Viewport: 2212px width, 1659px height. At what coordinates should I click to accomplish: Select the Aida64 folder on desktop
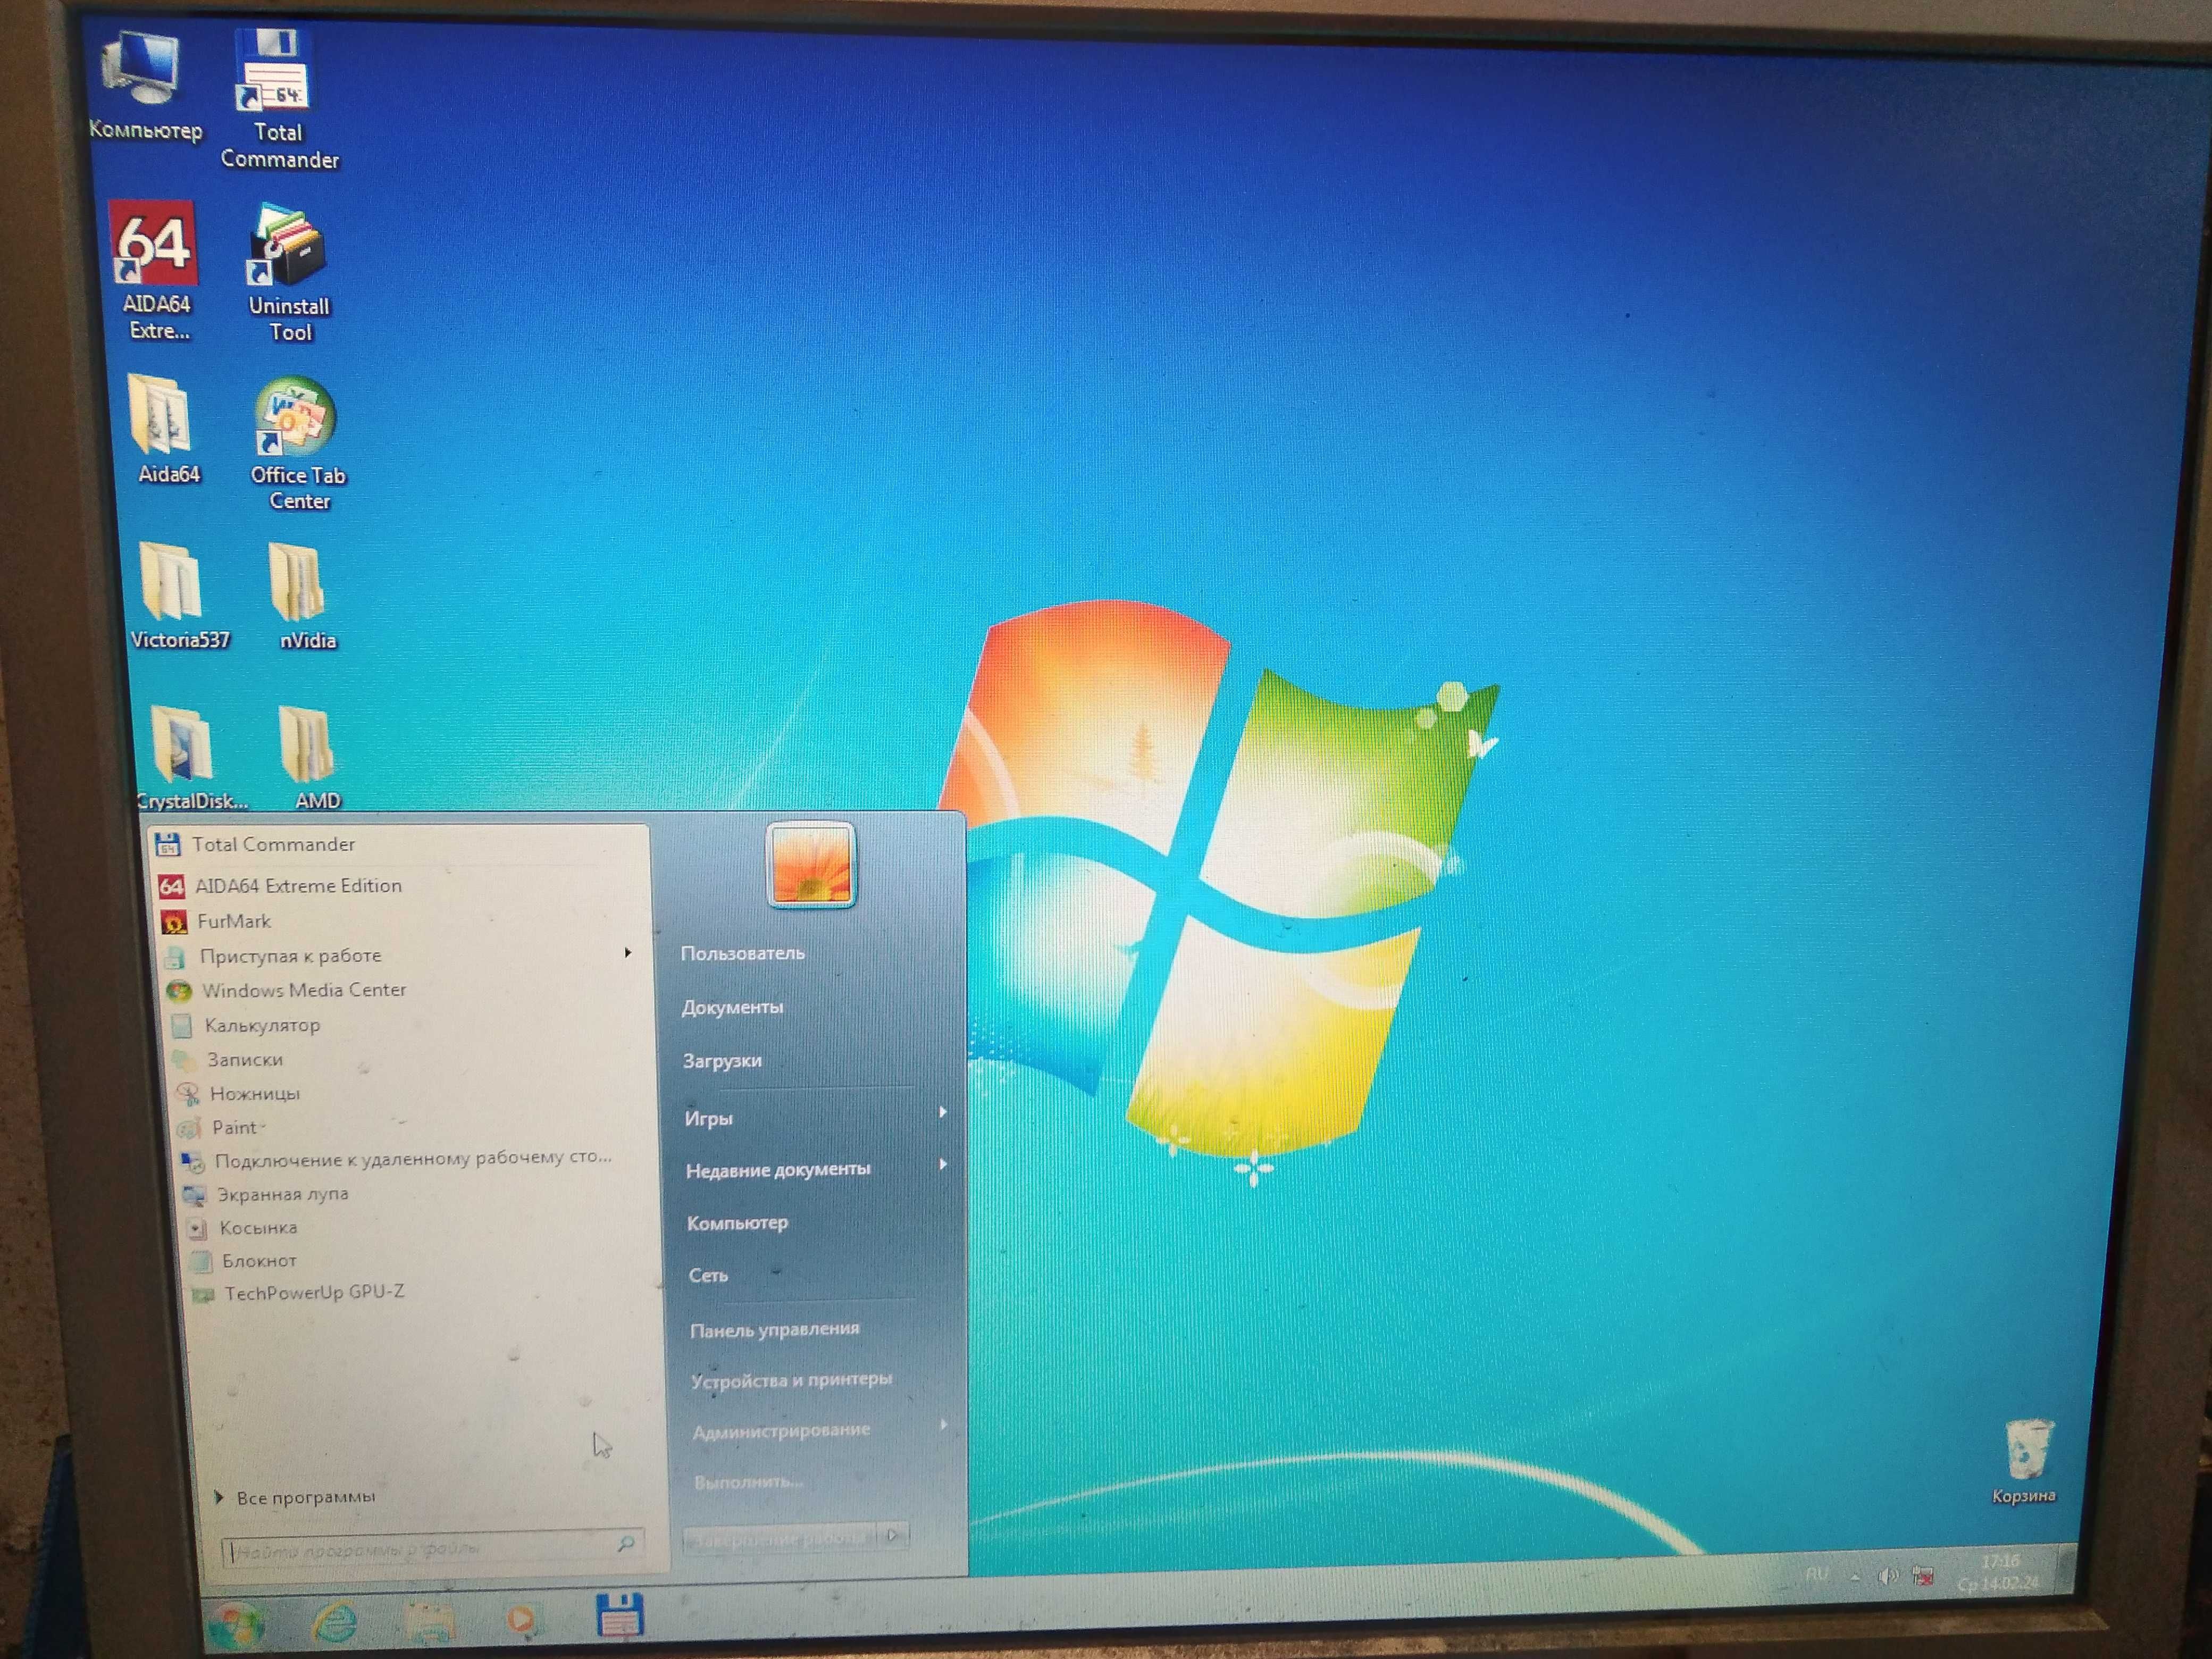click(167, 430)
